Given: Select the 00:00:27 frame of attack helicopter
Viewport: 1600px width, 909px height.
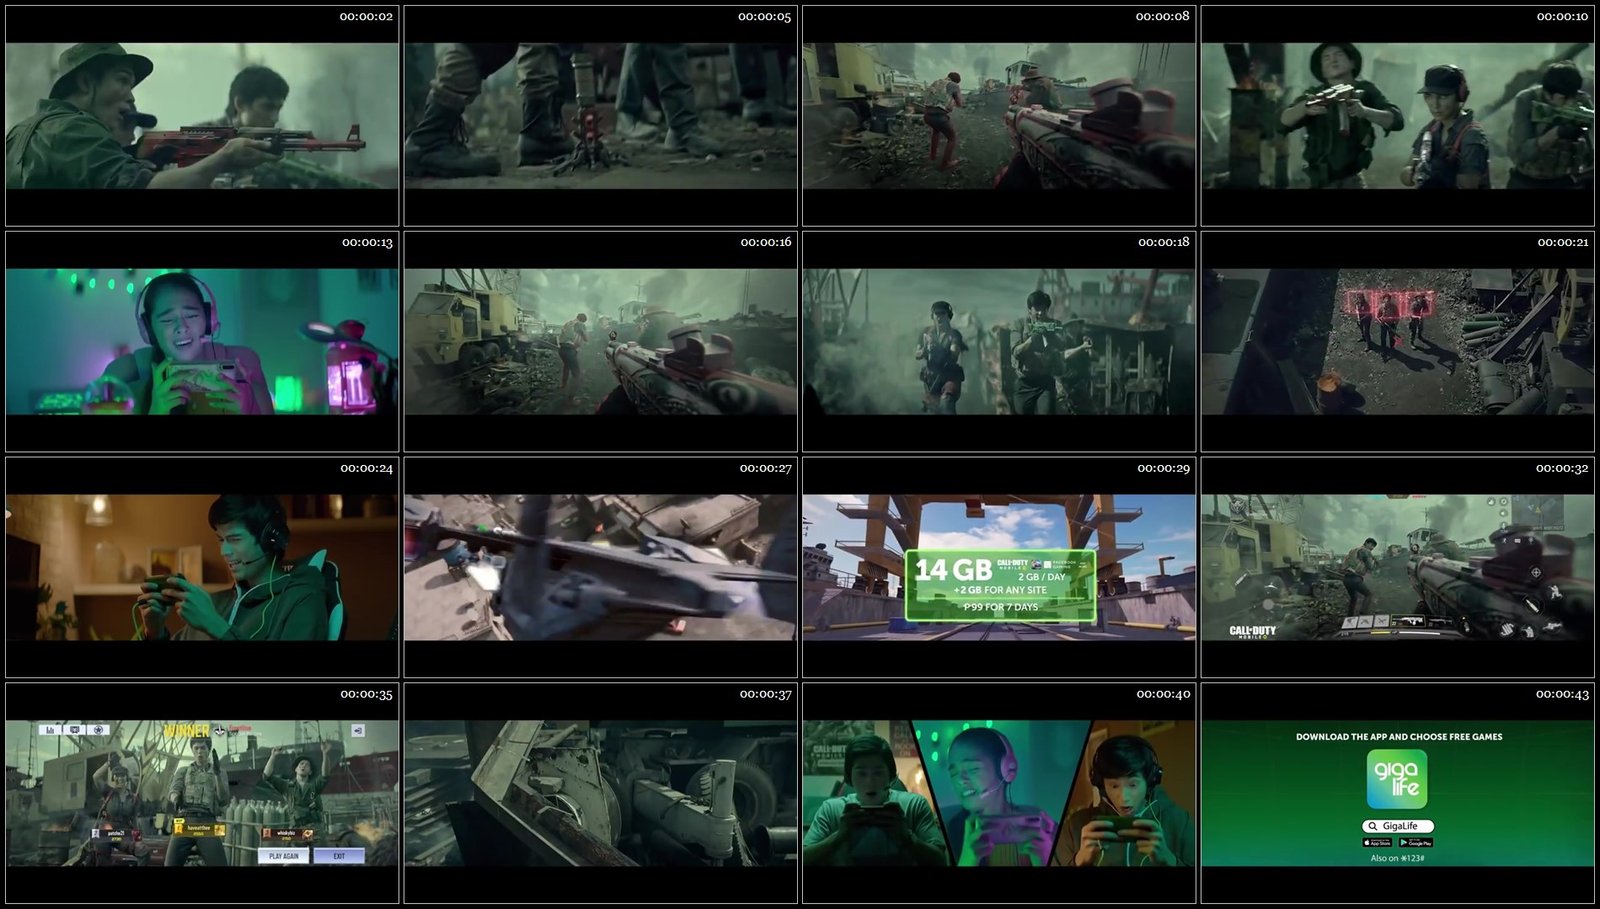Looking at the screenshot, I should (601, 568).
